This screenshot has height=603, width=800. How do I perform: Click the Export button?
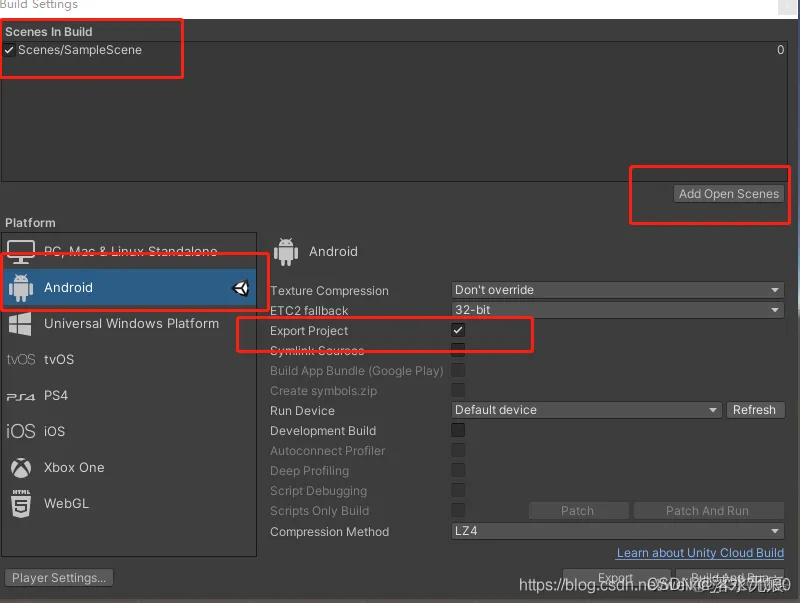tap(616, 577)
